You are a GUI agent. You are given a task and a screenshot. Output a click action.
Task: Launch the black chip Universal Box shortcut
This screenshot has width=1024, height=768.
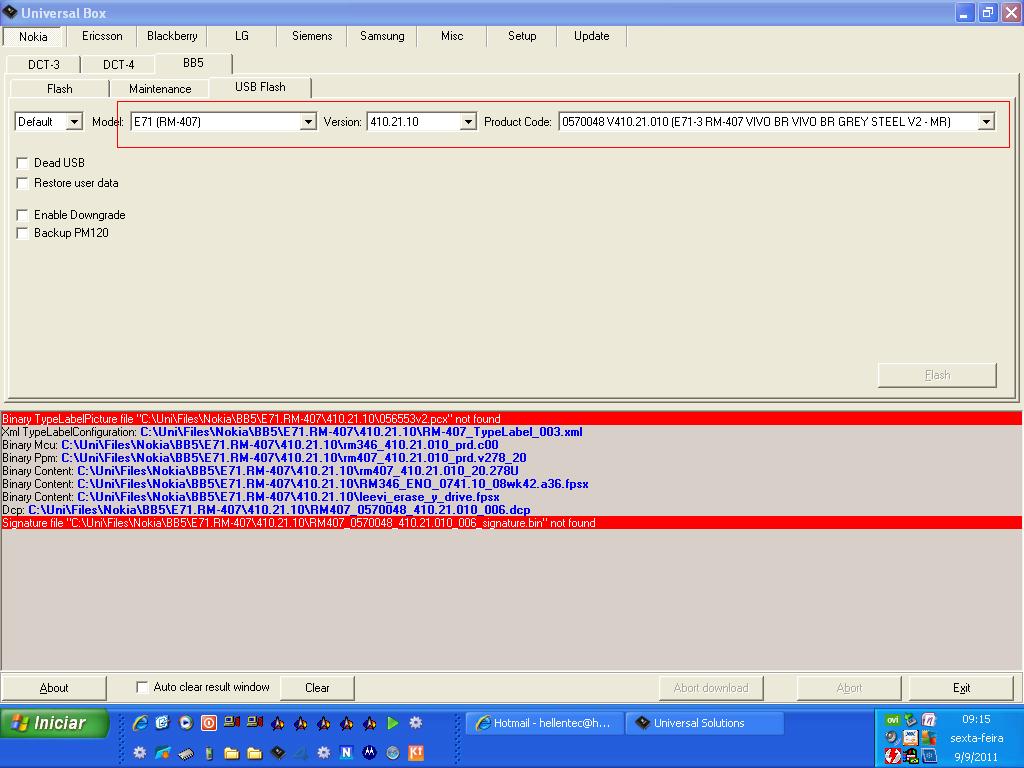[278, 753]
